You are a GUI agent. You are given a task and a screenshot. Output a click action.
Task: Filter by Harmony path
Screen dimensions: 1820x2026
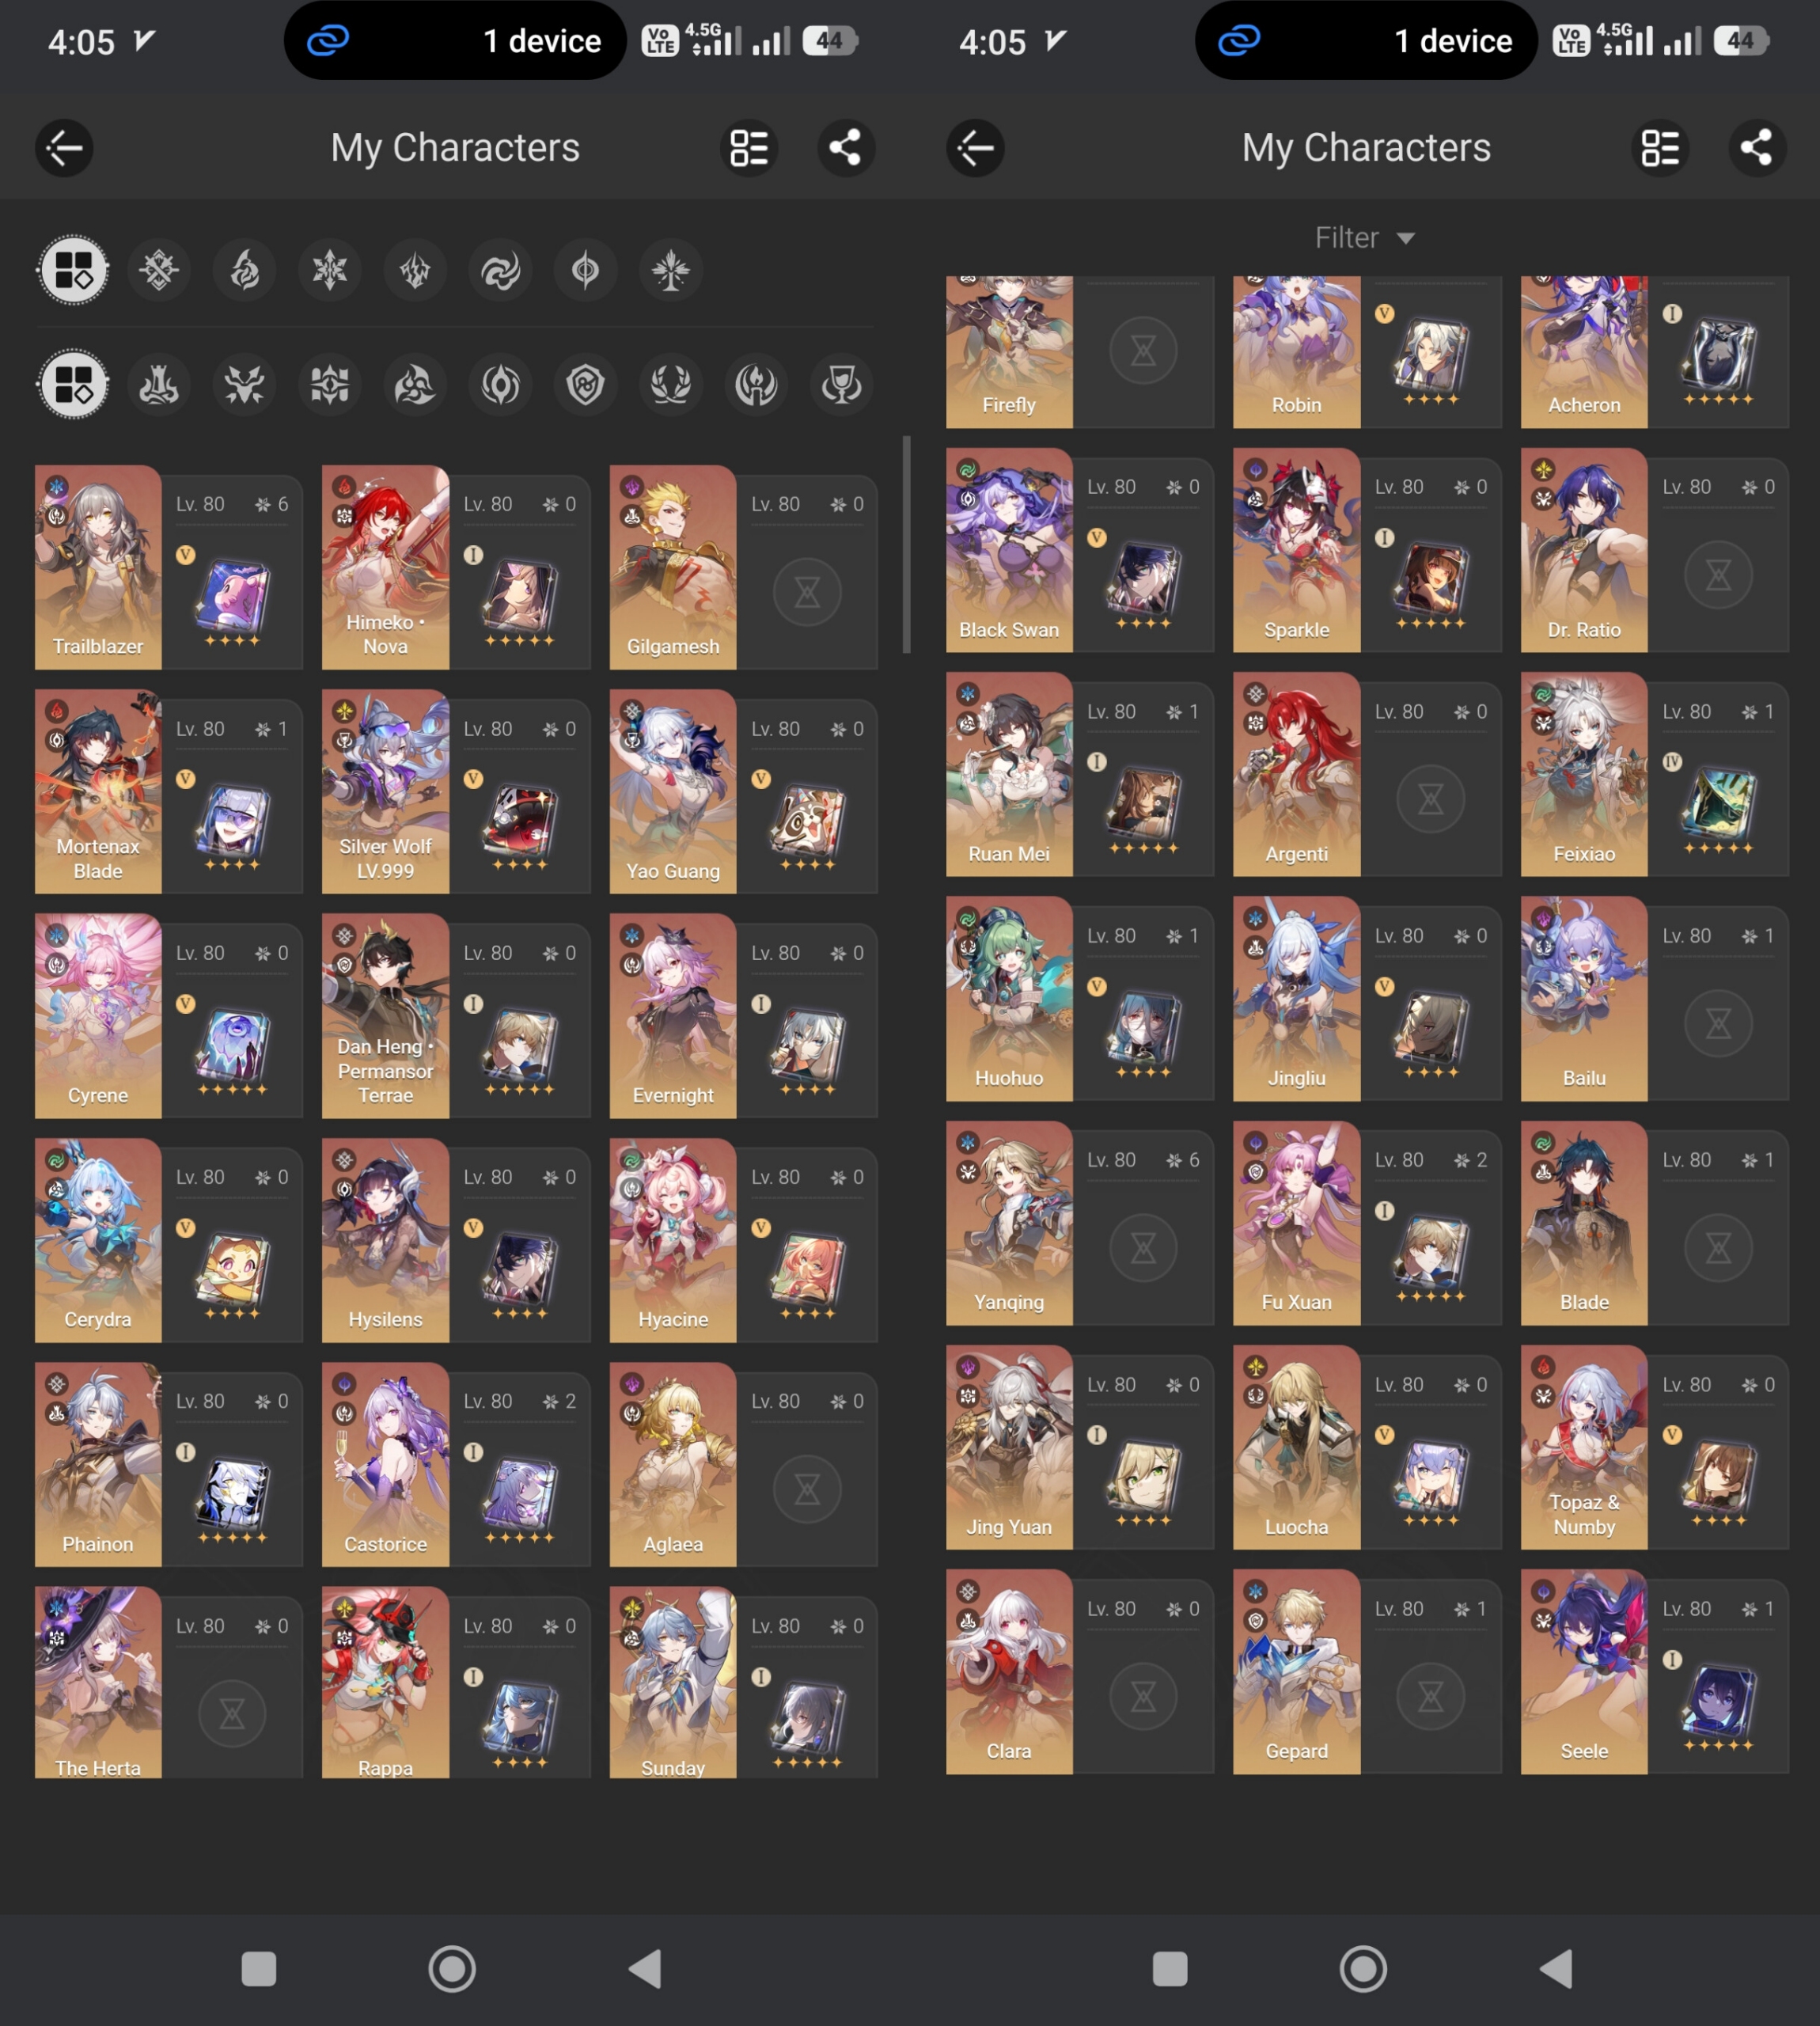tap(415, 384)
